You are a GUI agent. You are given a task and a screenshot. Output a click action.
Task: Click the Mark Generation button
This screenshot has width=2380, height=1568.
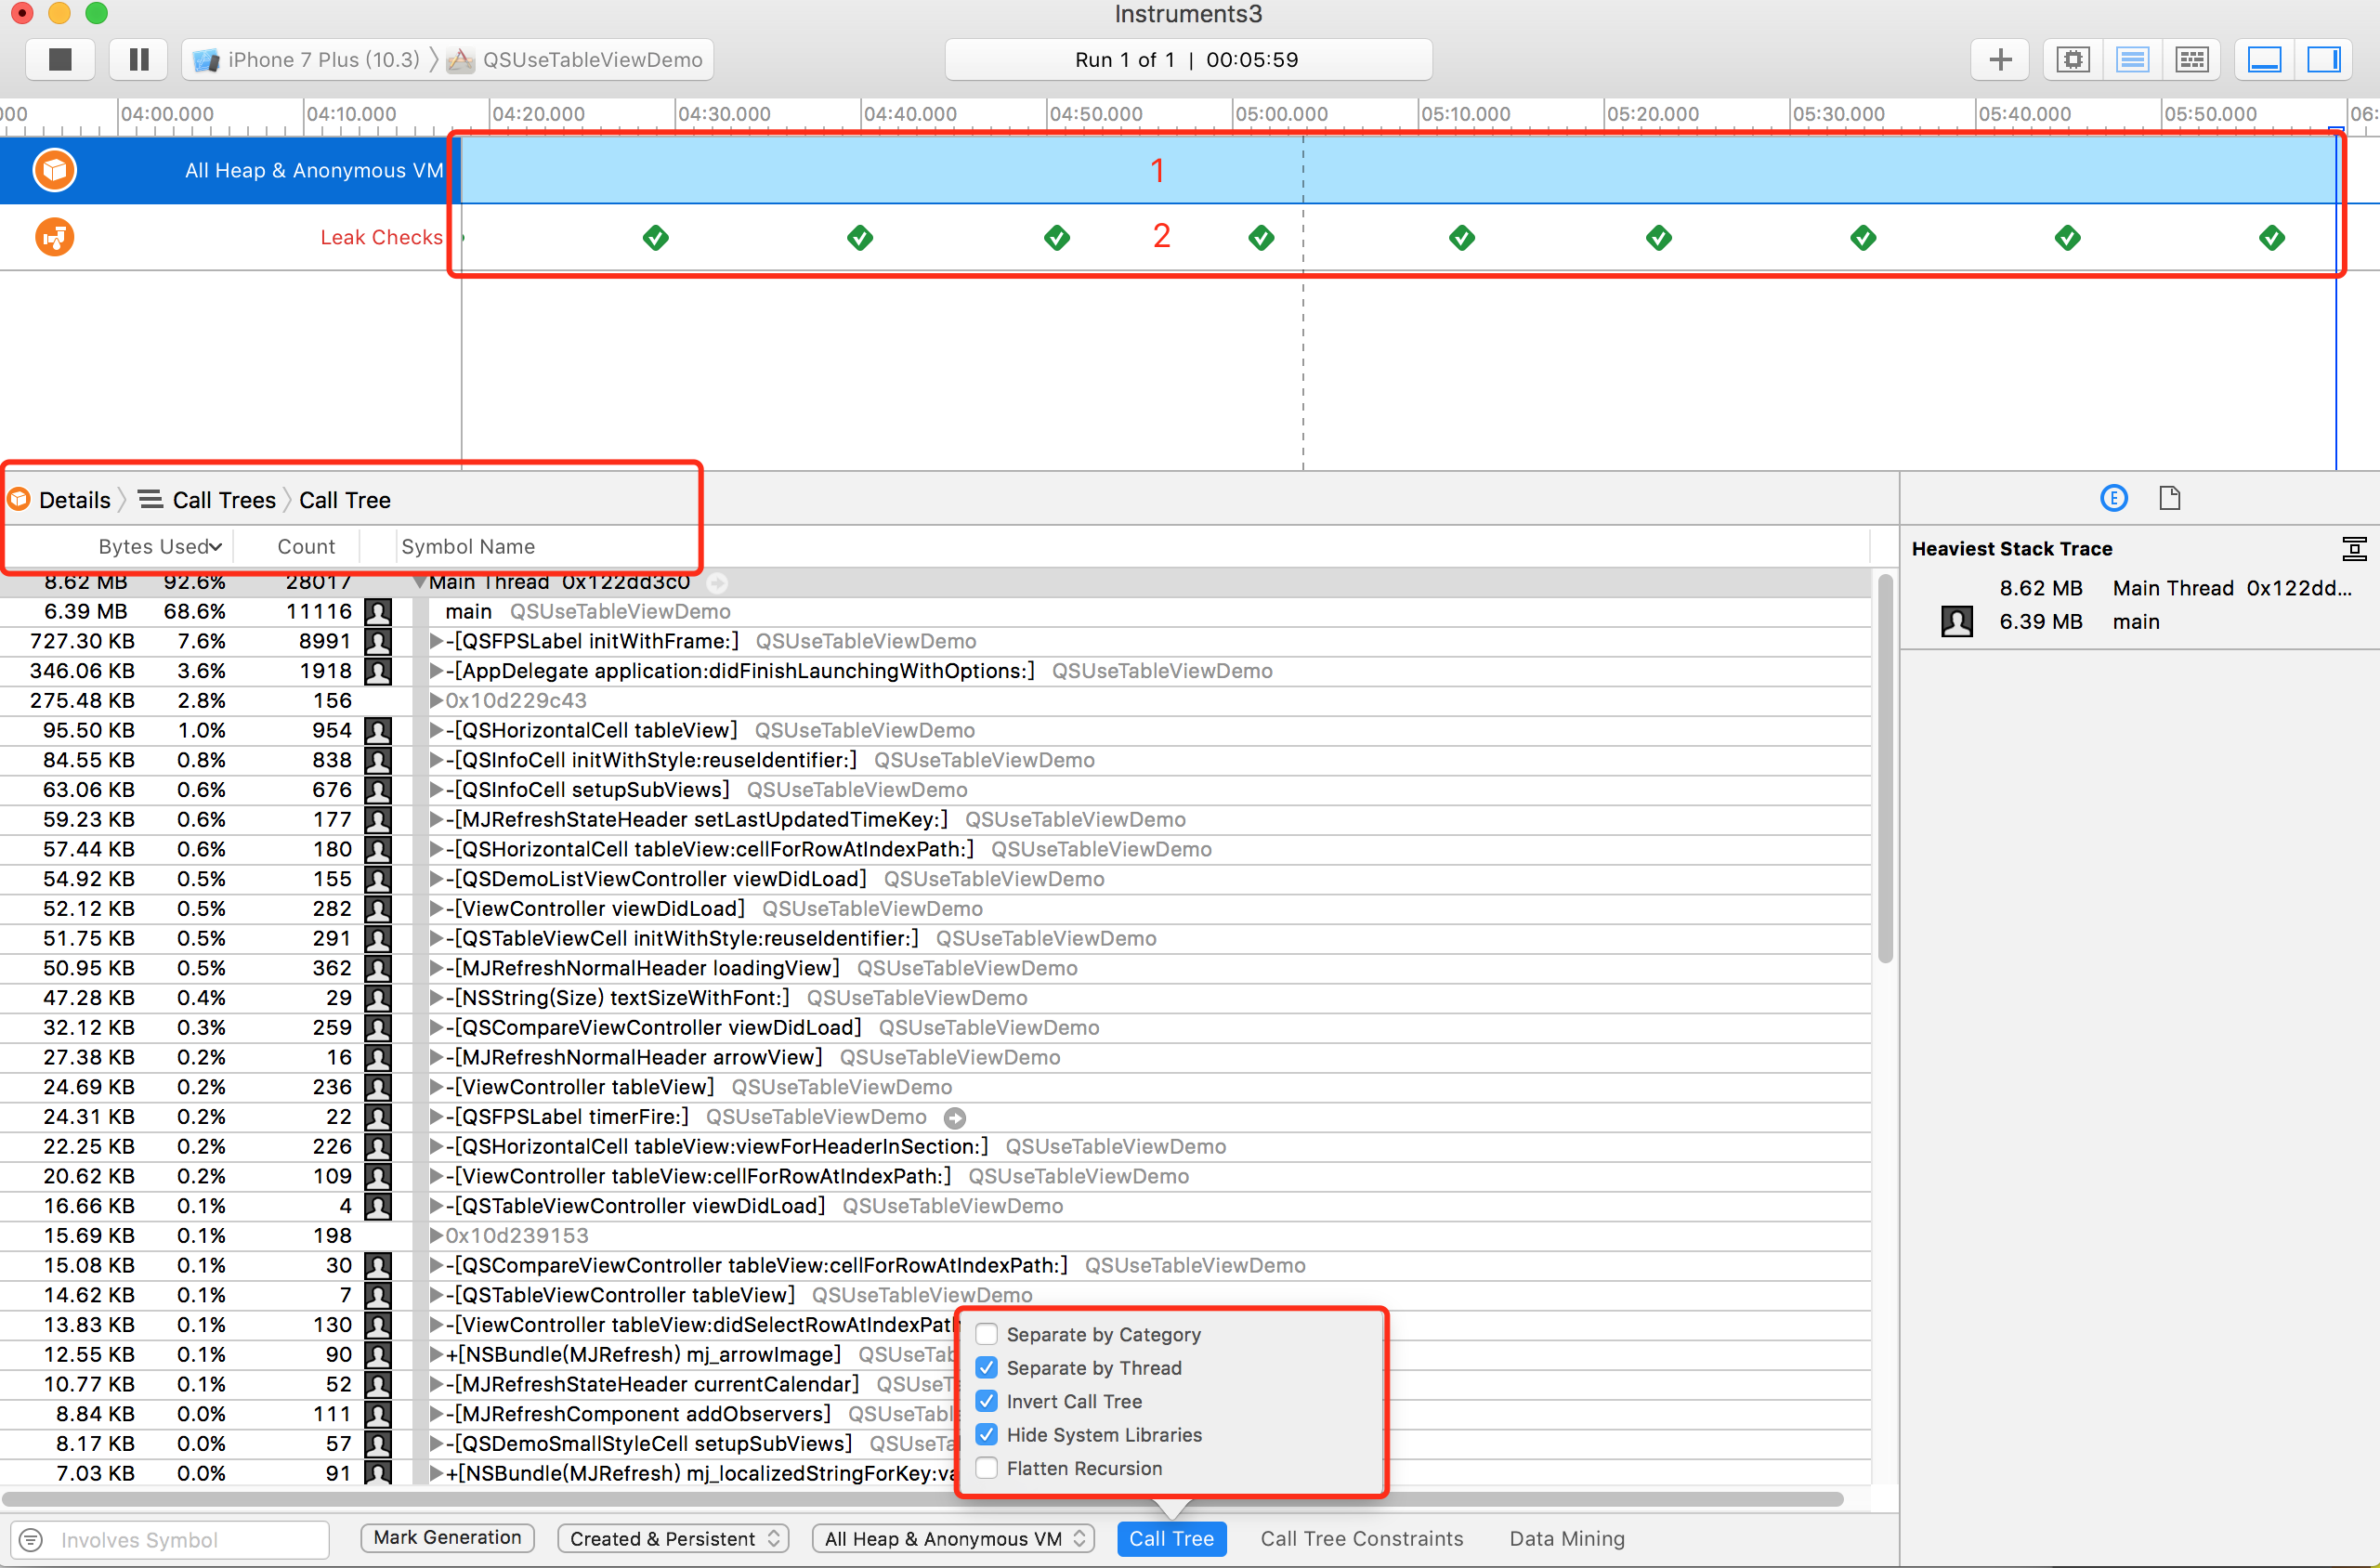click(x=447, y=1537)
